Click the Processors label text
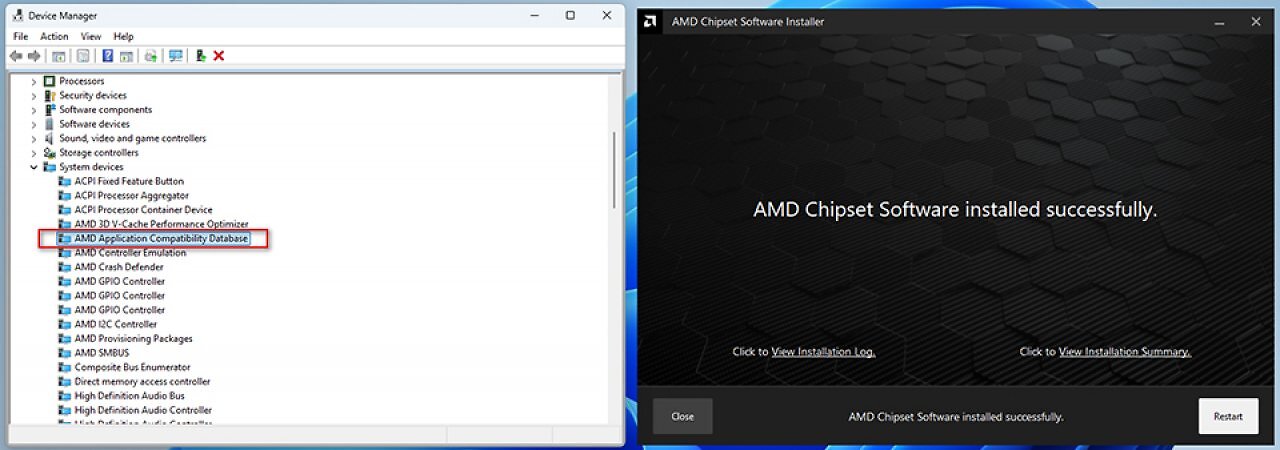This screenshot has width=1280, height=450. [81, 81]
